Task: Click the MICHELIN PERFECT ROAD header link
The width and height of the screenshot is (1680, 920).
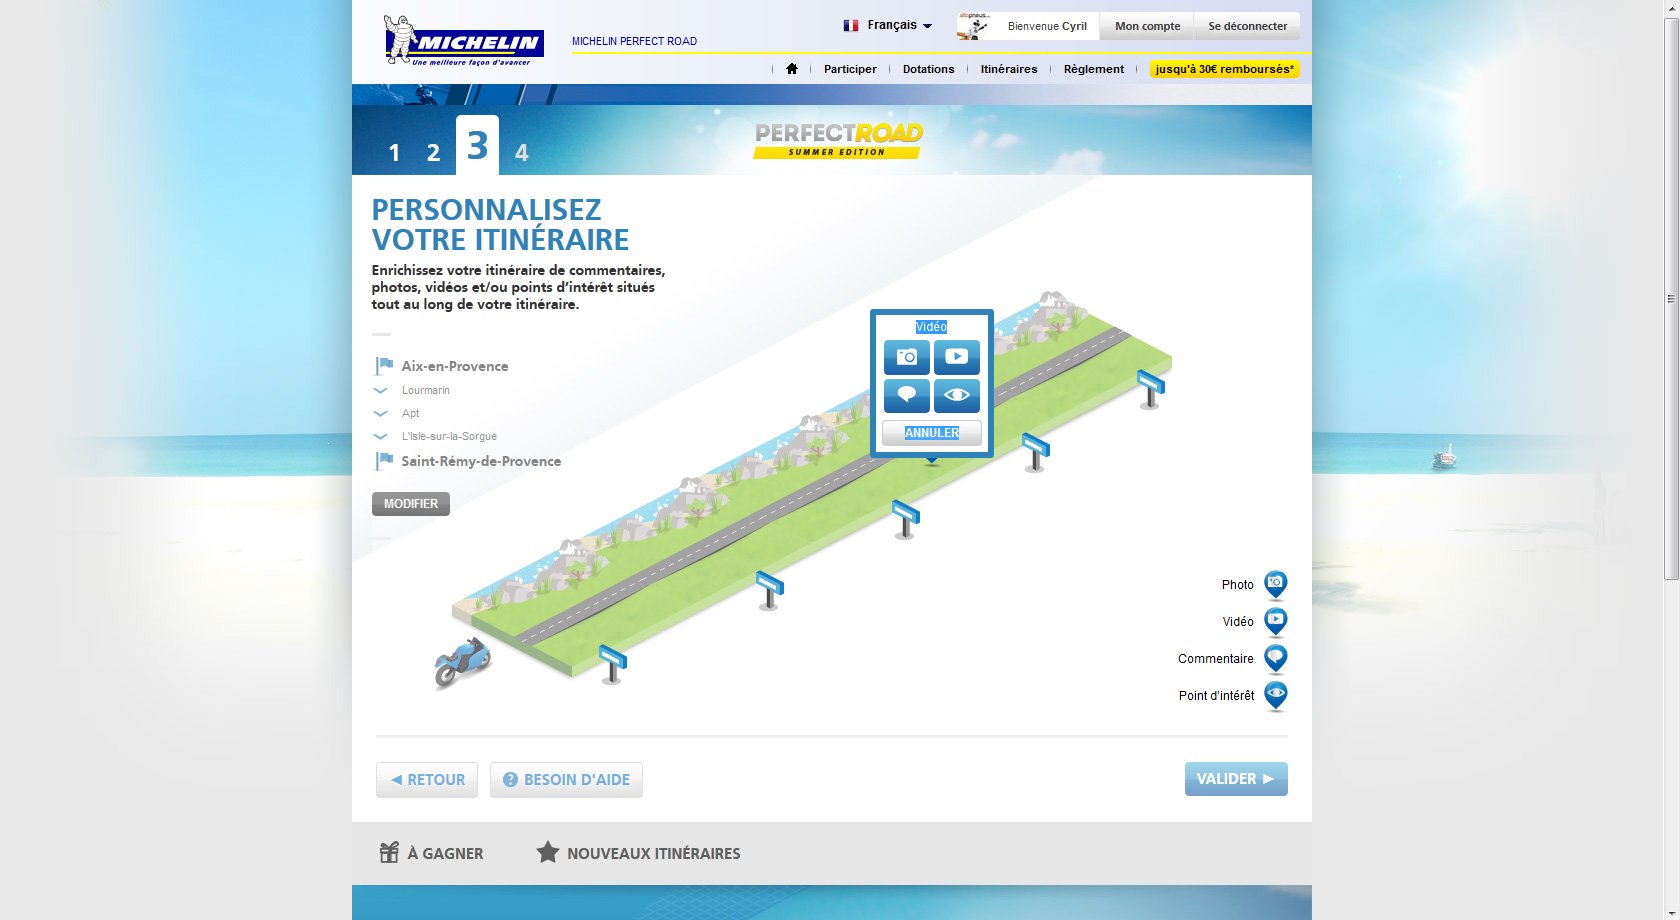Action: (634, 41)
